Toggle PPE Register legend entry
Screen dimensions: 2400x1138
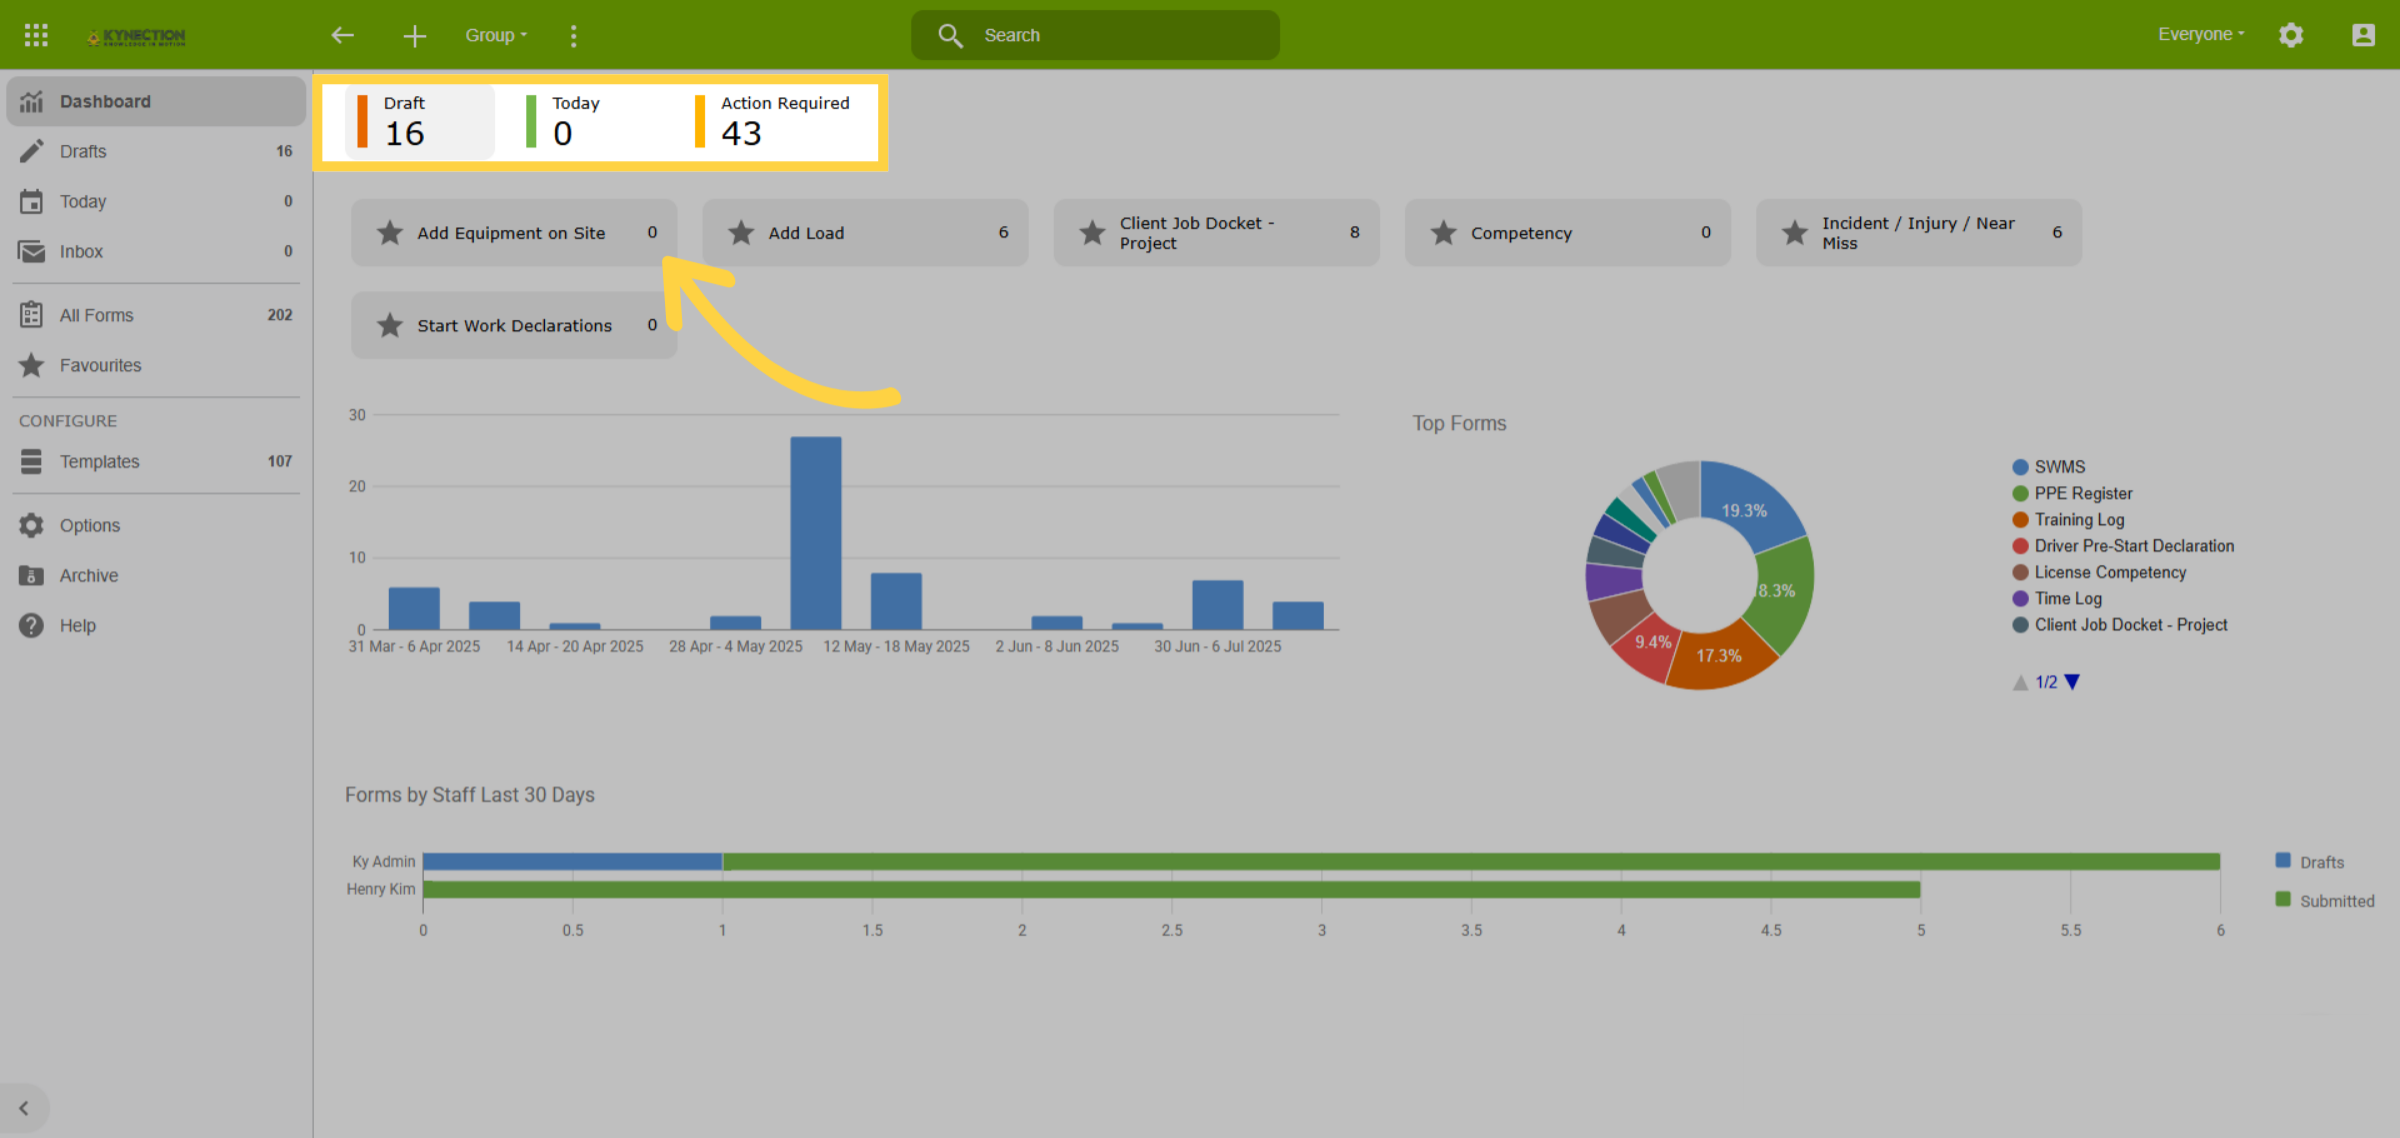point(2072,493)
